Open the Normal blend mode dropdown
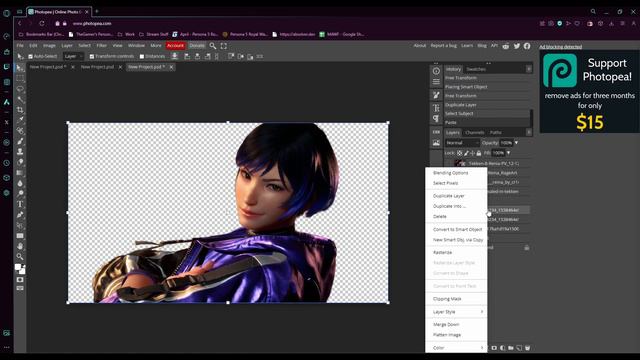640x360 pixels. [x=462, y=143]
